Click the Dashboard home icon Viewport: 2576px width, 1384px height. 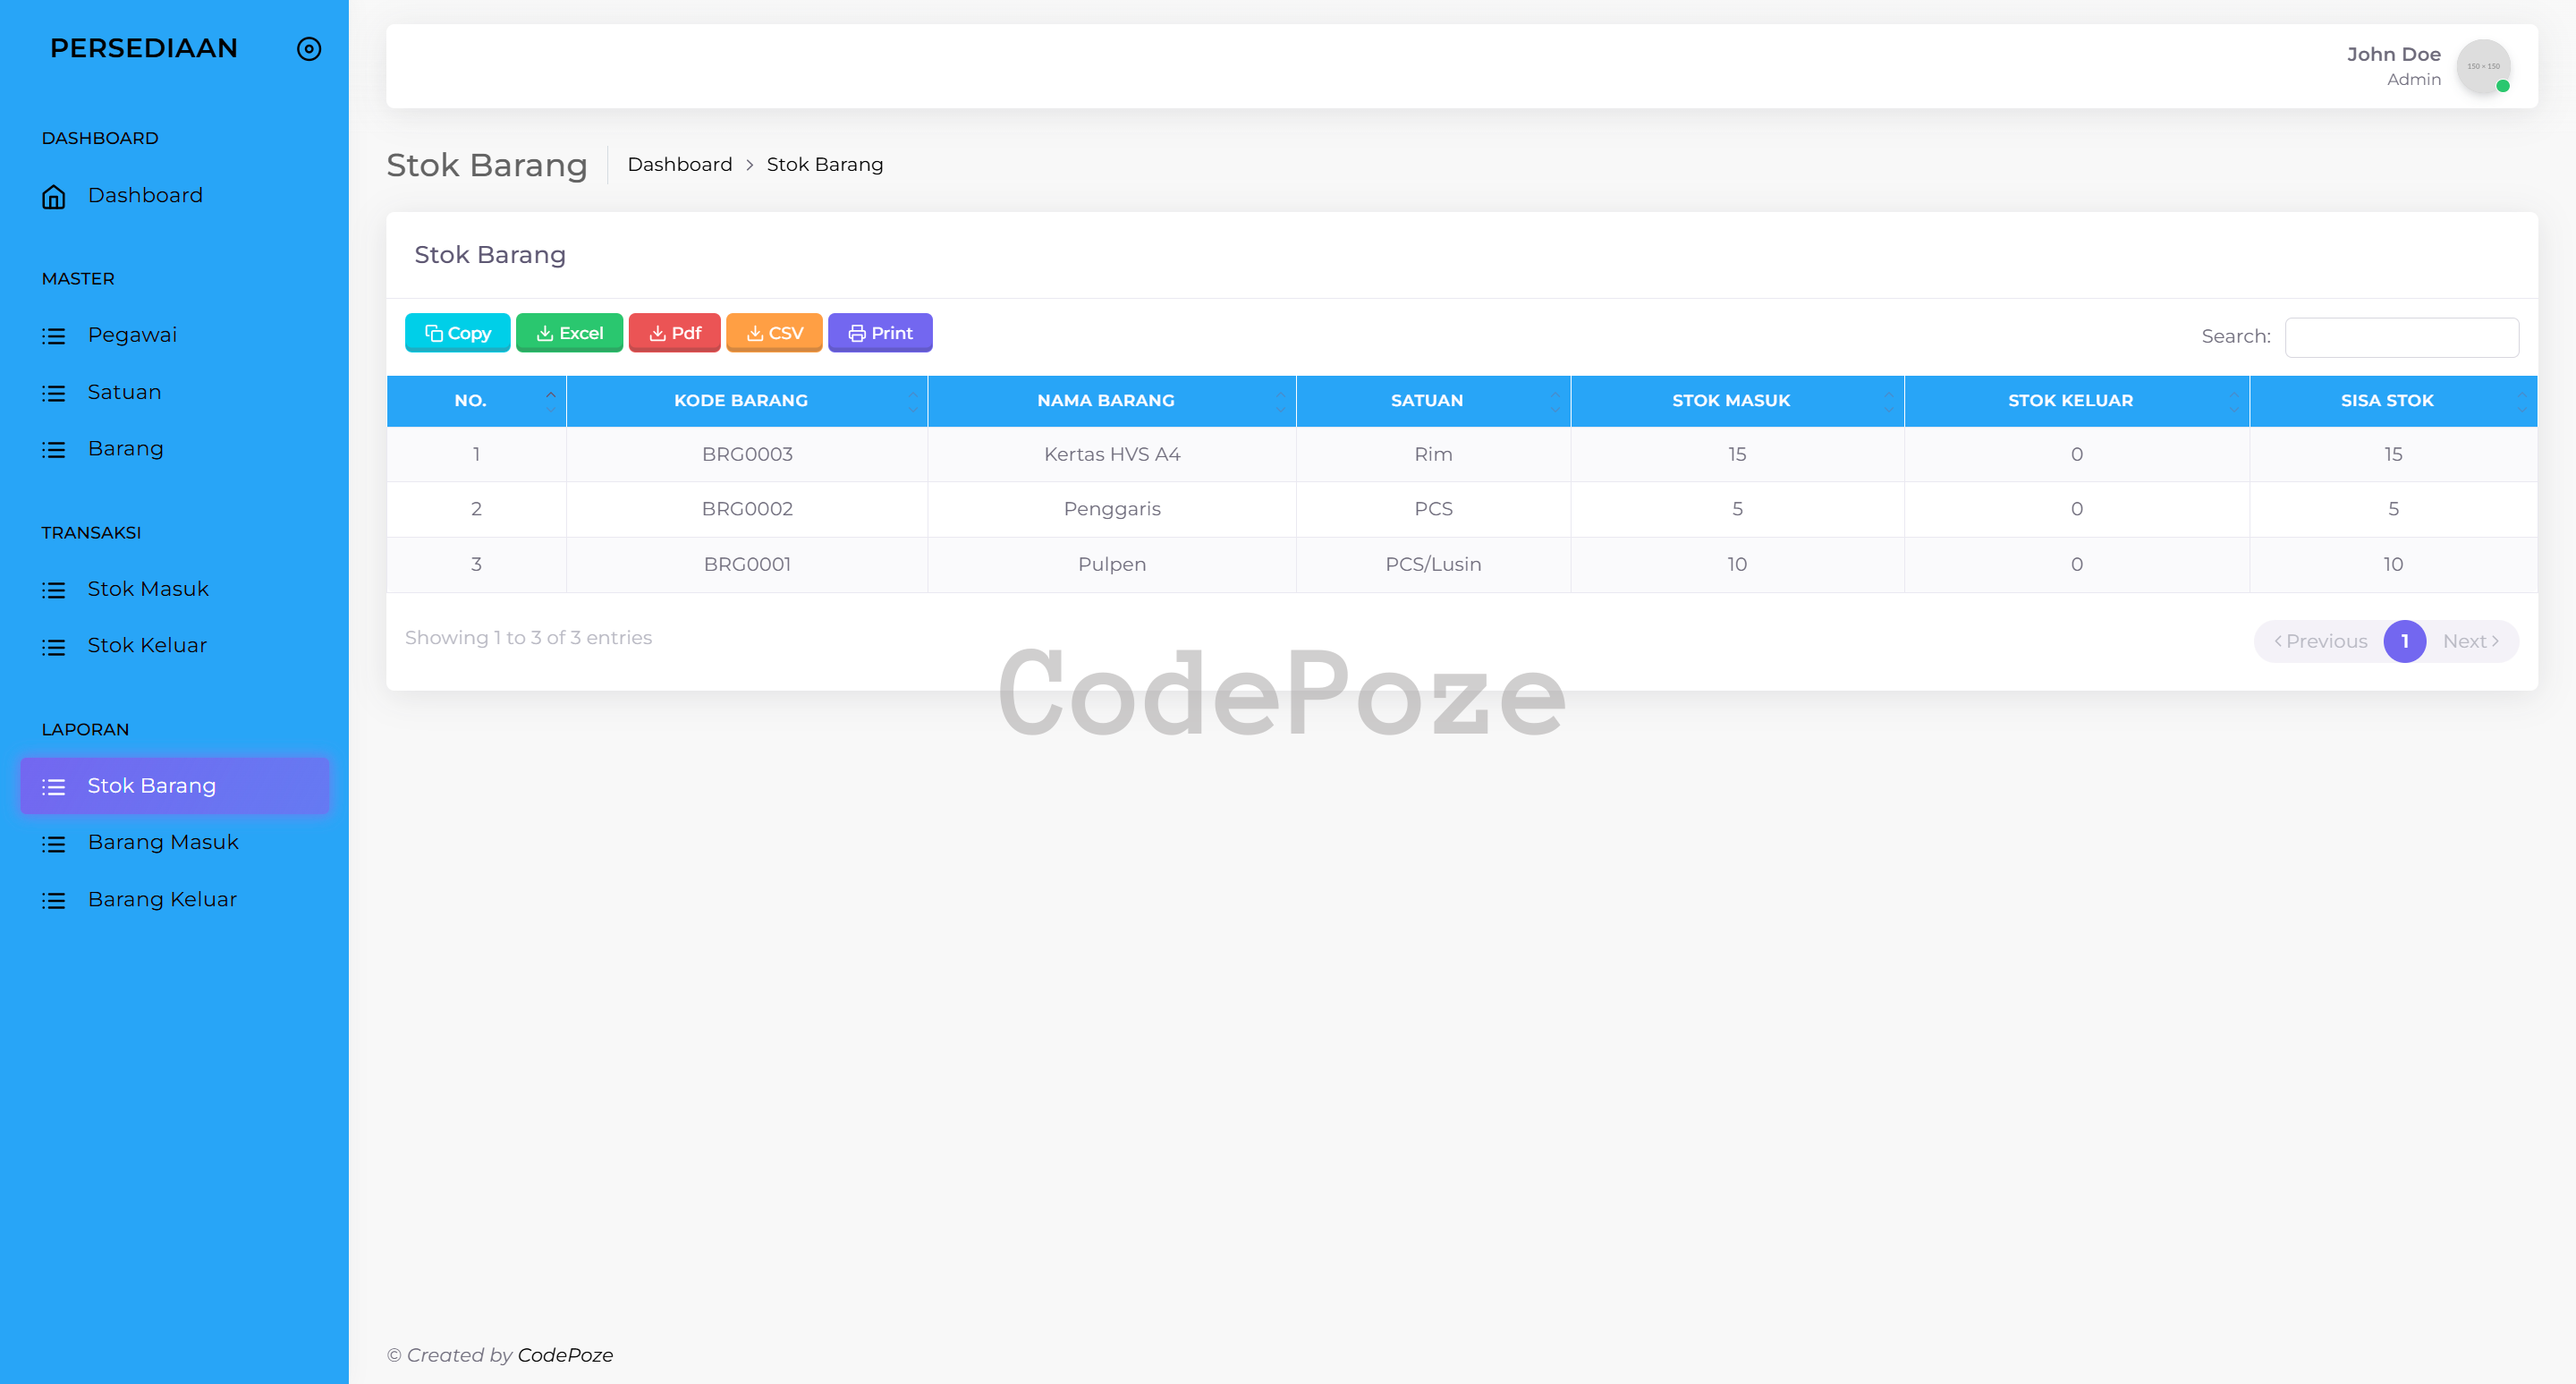coord(54,197)
